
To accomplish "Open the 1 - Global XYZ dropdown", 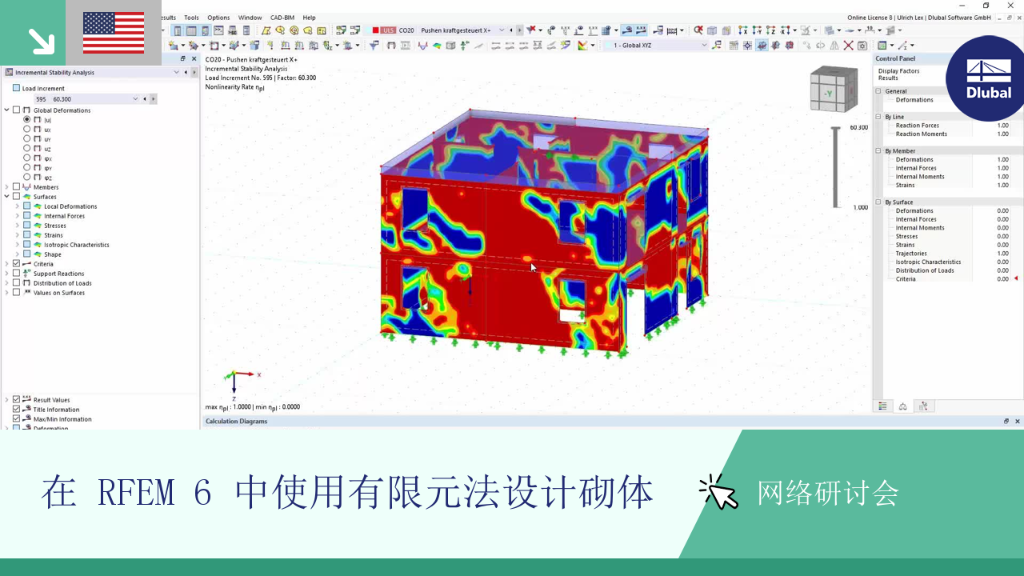I will click(656, 46).
